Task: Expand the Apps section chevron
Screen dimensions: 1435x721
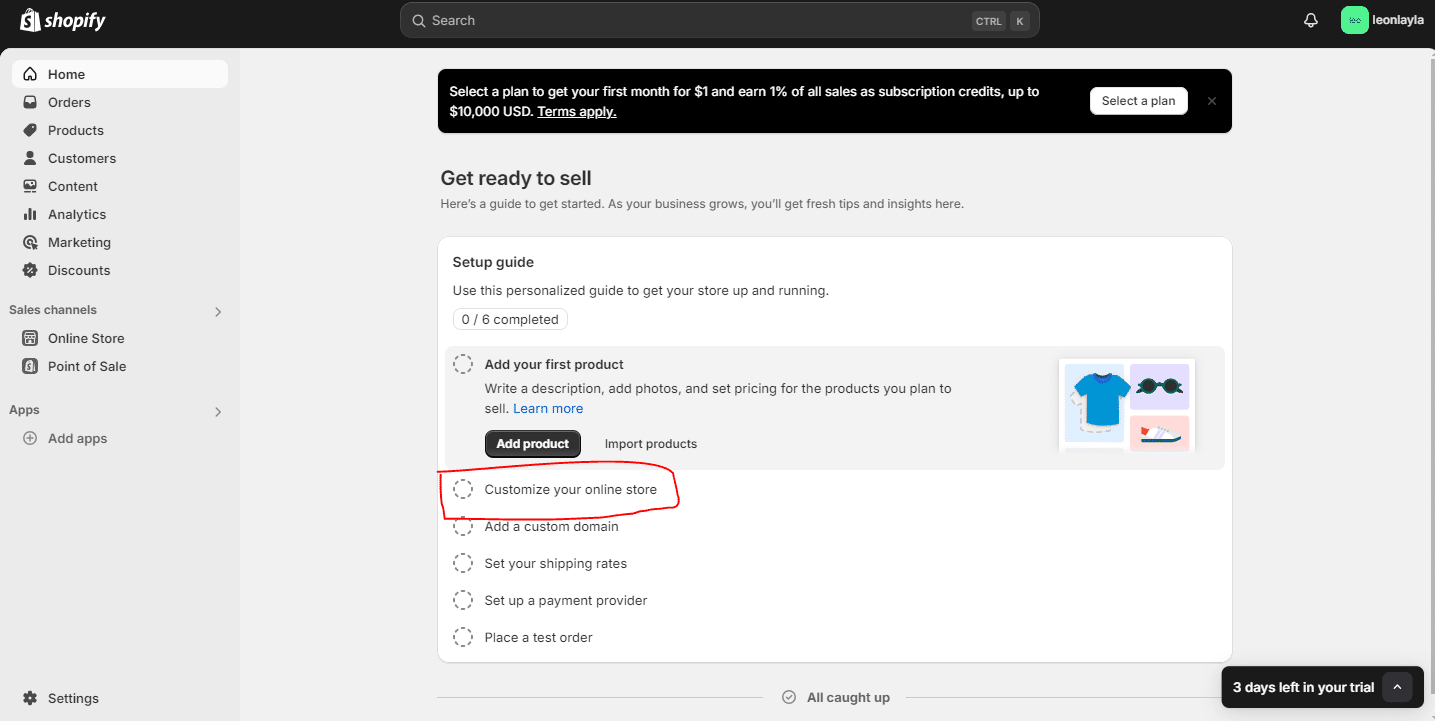Action: point(218,411)
